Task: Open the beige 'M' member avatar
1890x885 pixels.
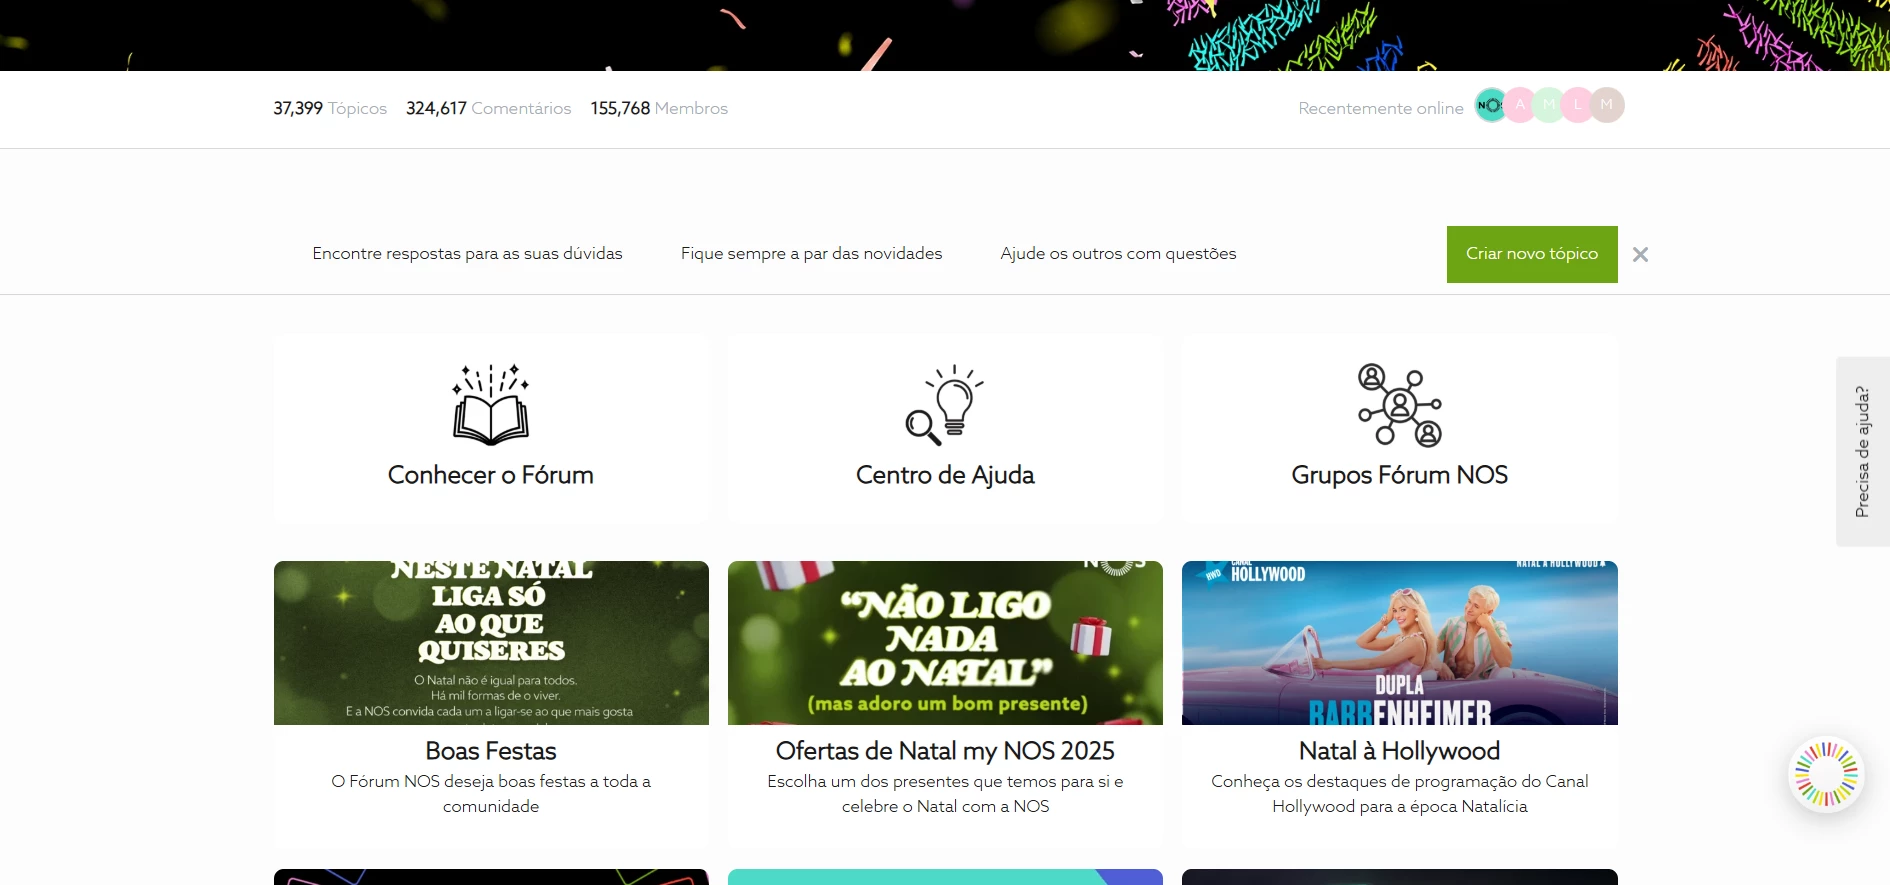Action: [1607, 105]
